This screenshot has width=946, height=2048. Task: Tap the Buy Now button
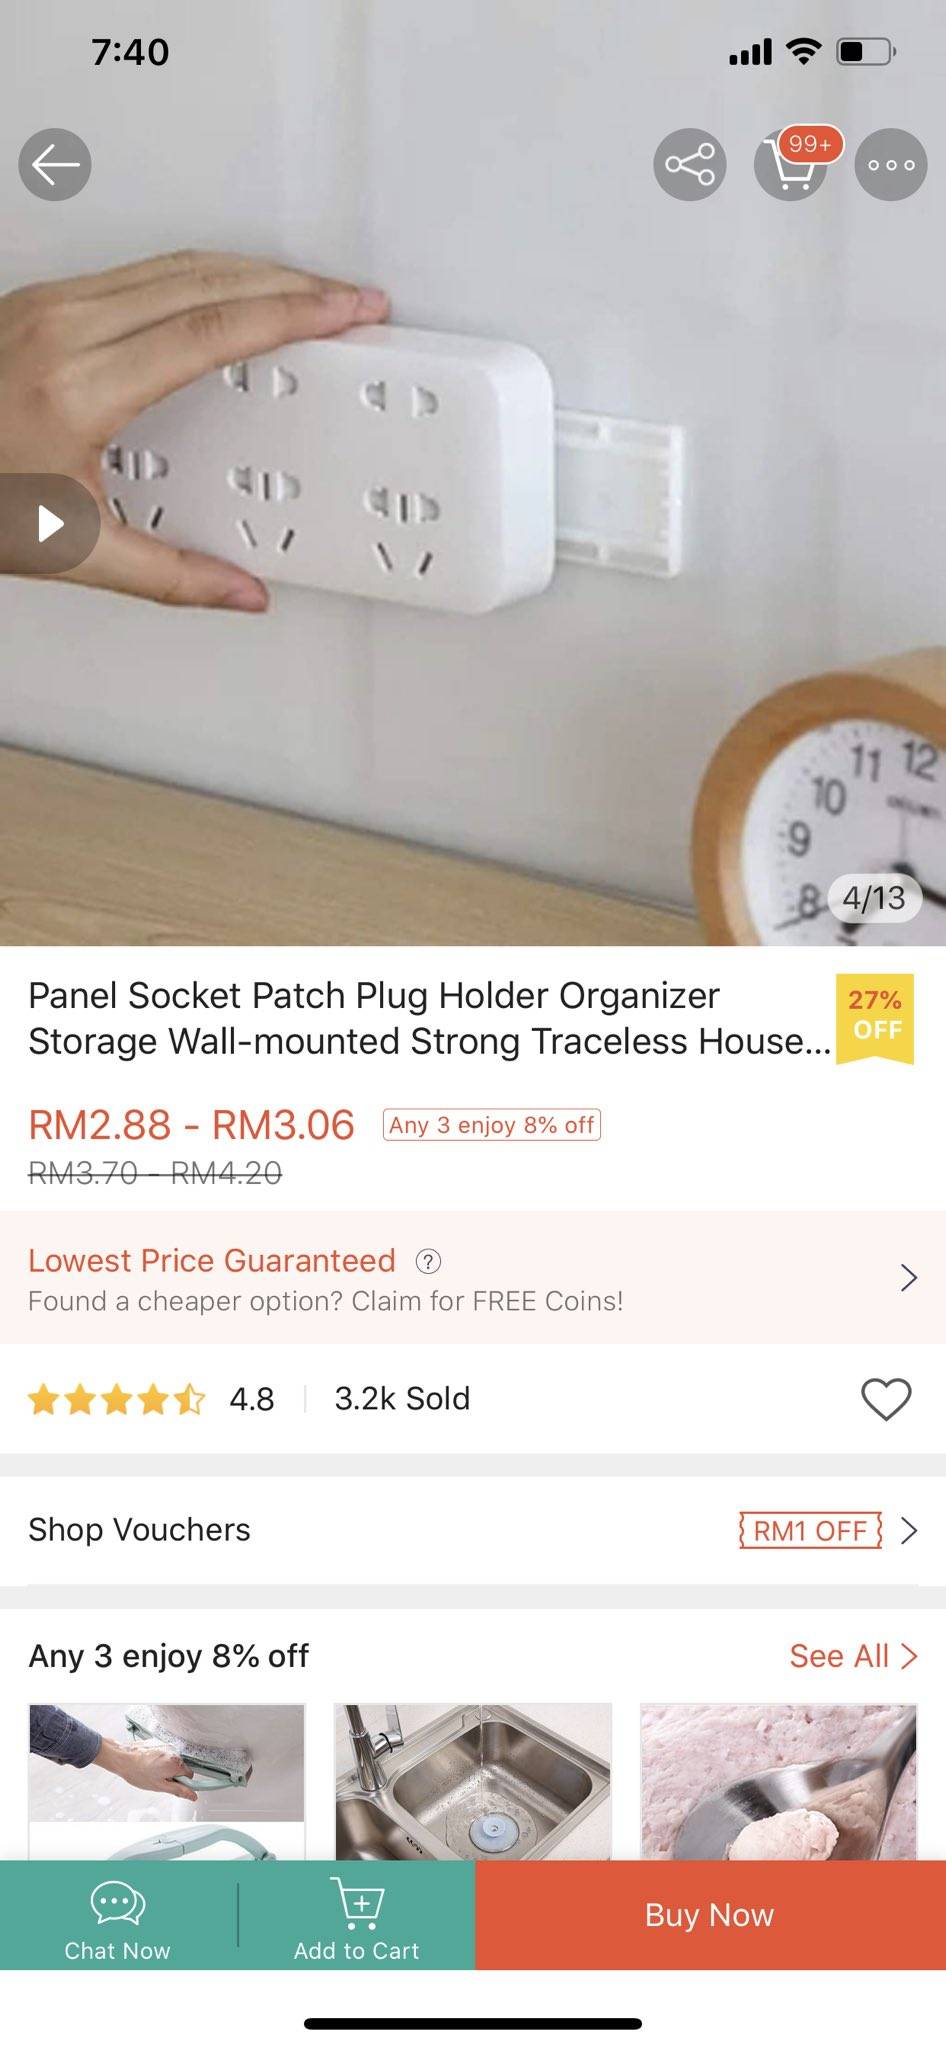click(x=710, y=1915)
